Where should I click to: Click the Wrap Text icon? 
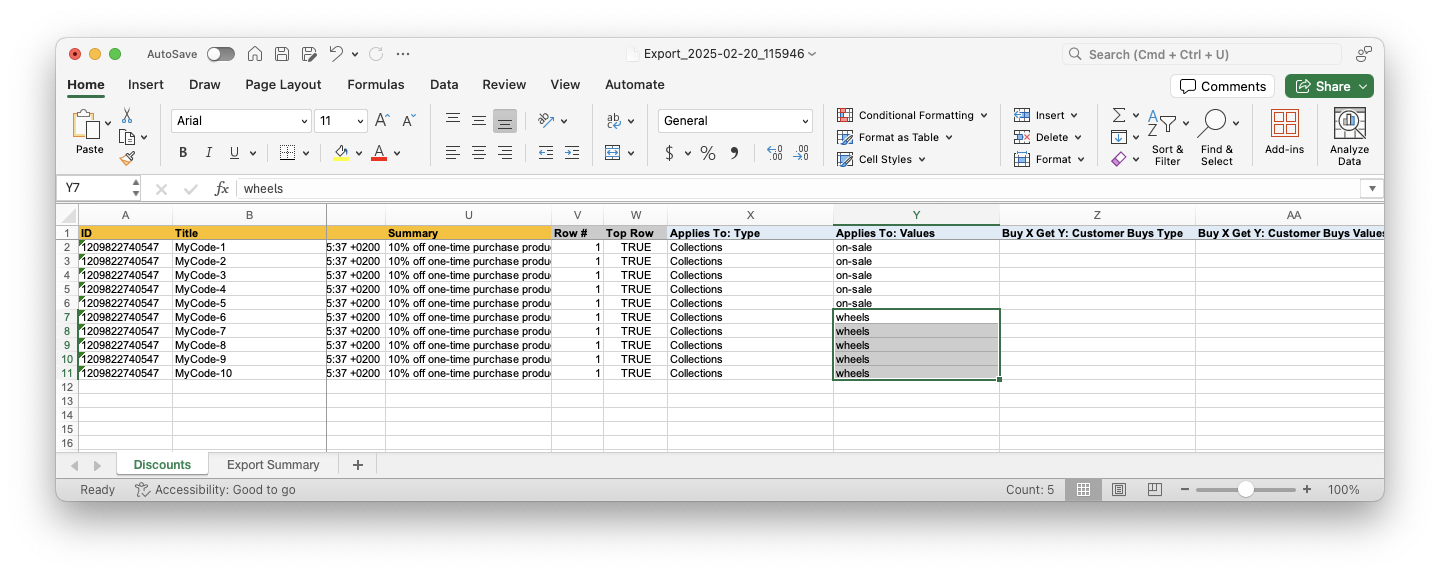(x=614, y=121)
